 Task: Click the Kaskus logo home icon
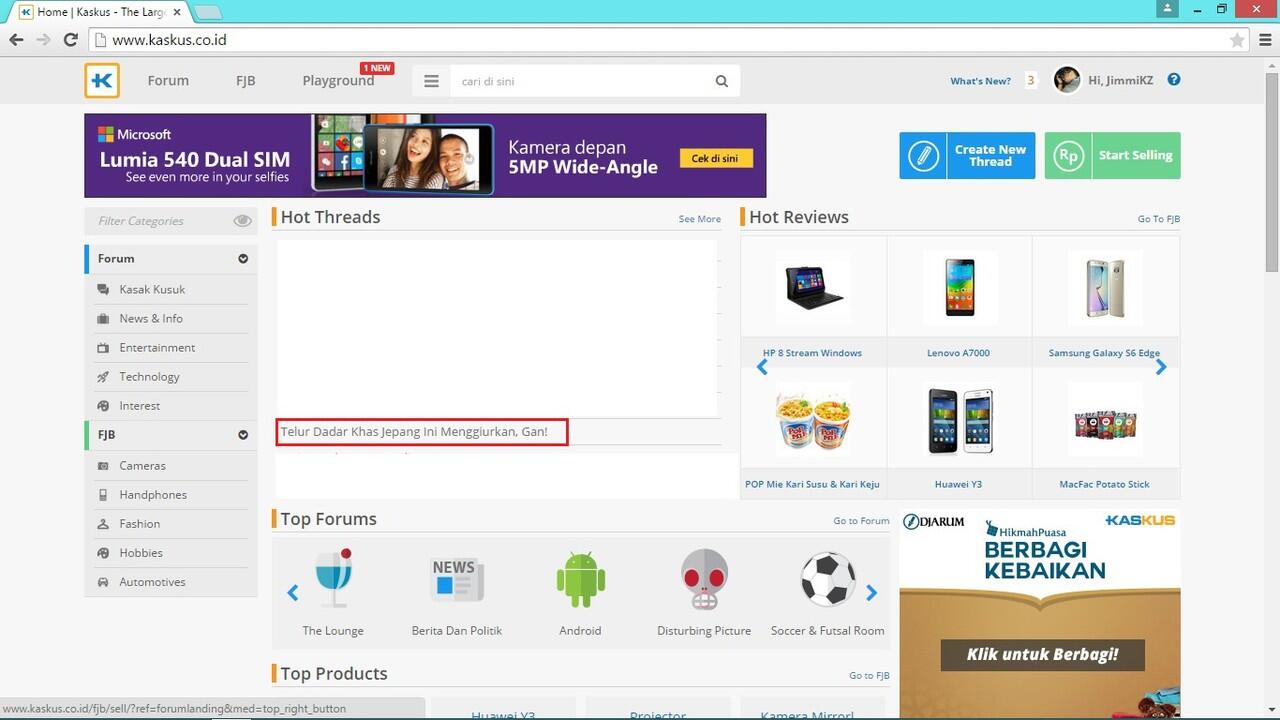tap(102, 81)
